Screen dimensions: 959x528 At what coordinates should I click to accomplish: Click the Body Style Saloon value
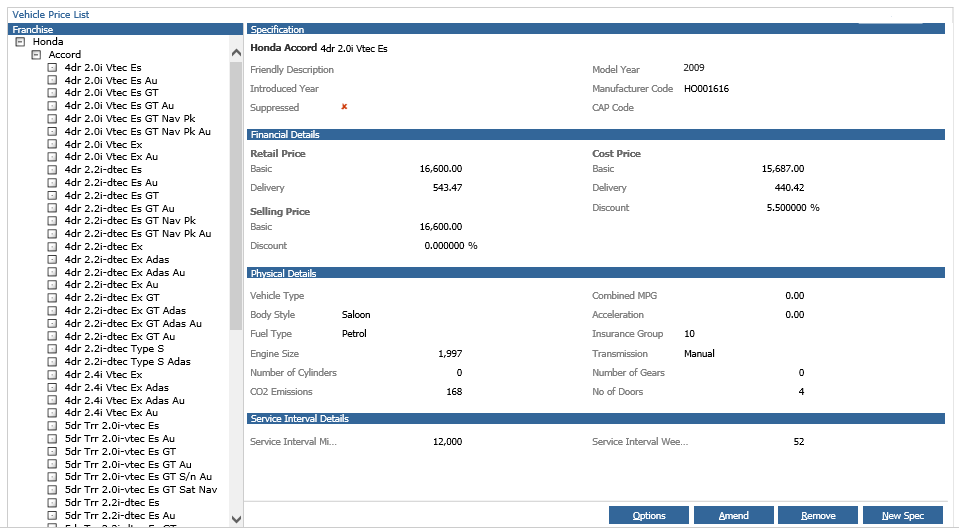pyautogui.click(x=356, y=314)
